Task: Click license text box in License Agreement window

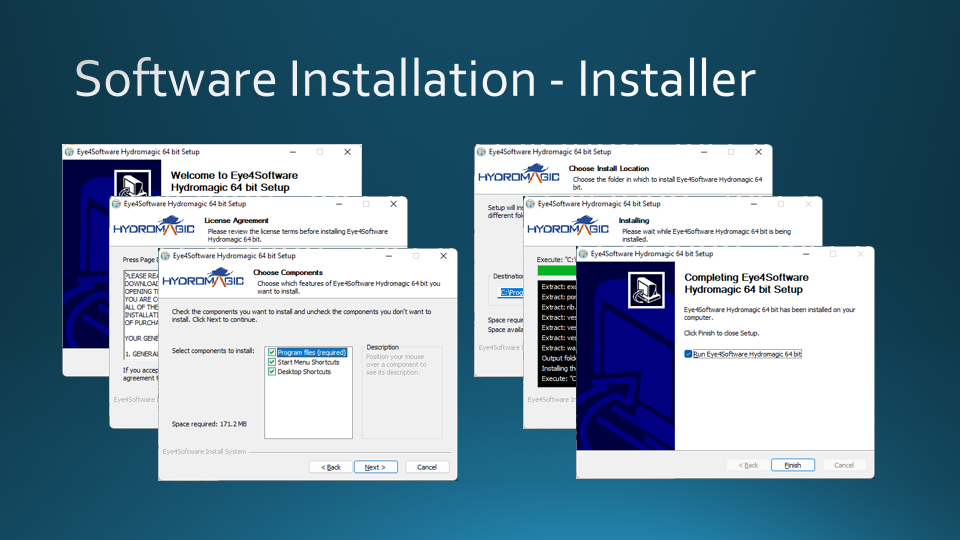Action: click(x=141, y=315)
